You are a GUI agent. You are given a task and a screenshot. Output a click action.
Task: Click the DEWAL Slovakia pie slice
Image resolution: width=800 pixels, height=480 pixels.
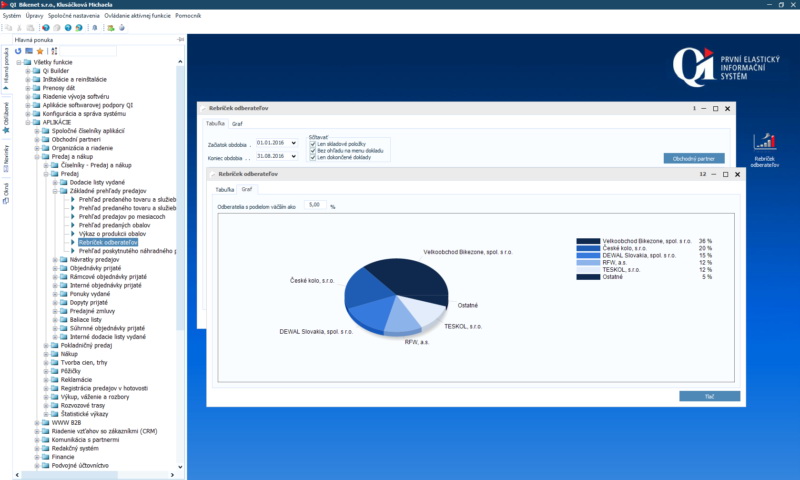pyautogui.click(x=370, y=314)
